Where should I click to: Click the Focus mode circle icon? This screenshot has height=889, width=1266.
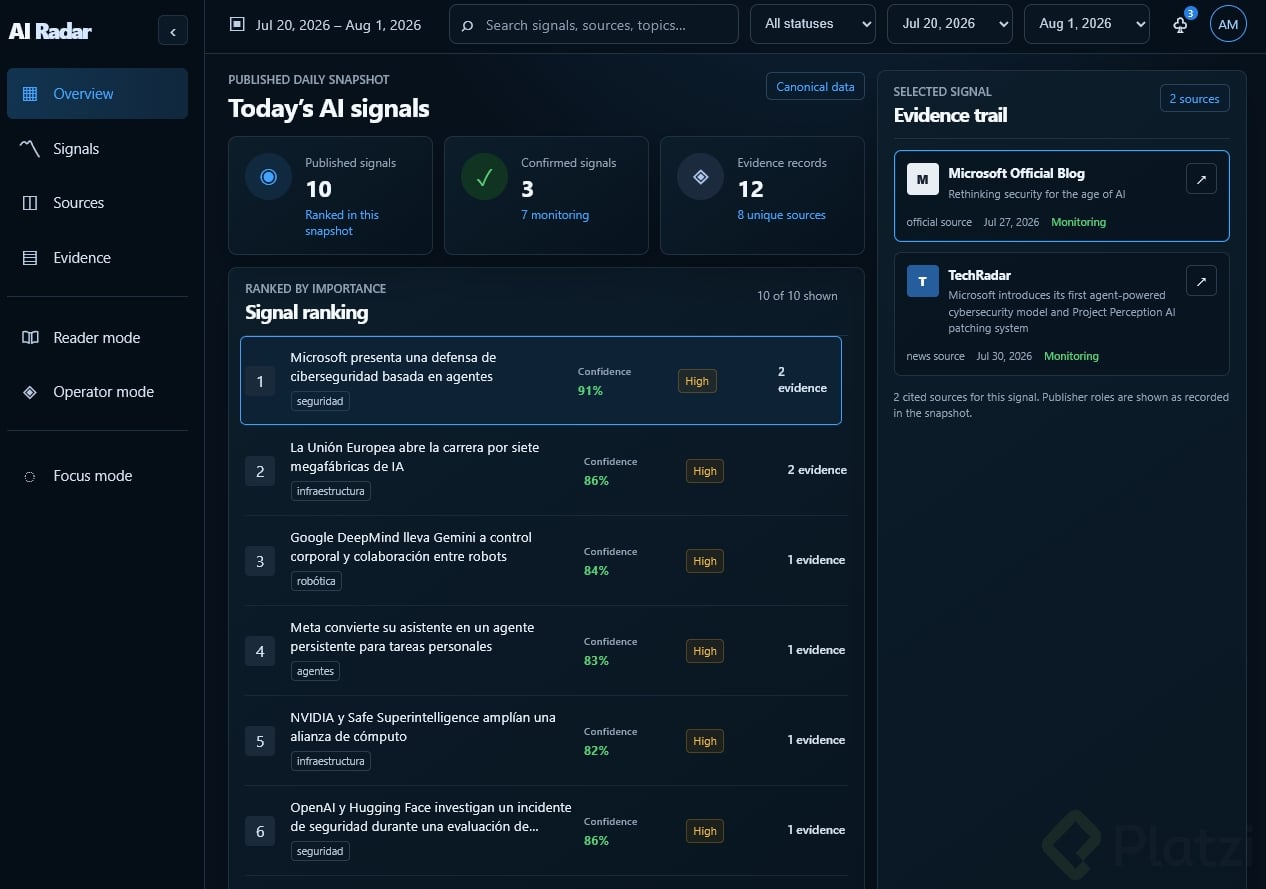[x=30, y=476]
